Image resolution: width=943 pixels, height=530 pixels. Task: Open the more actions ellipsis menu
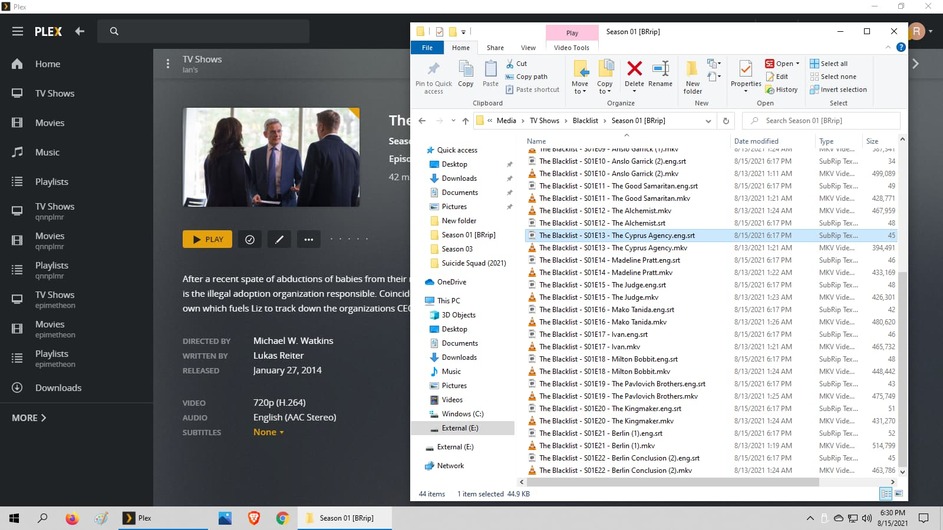[309, 239]
